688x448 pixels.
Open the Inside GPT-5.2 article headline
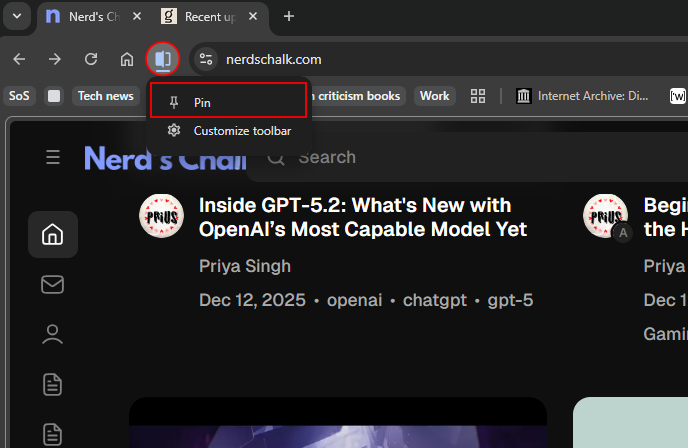(362, 217)
